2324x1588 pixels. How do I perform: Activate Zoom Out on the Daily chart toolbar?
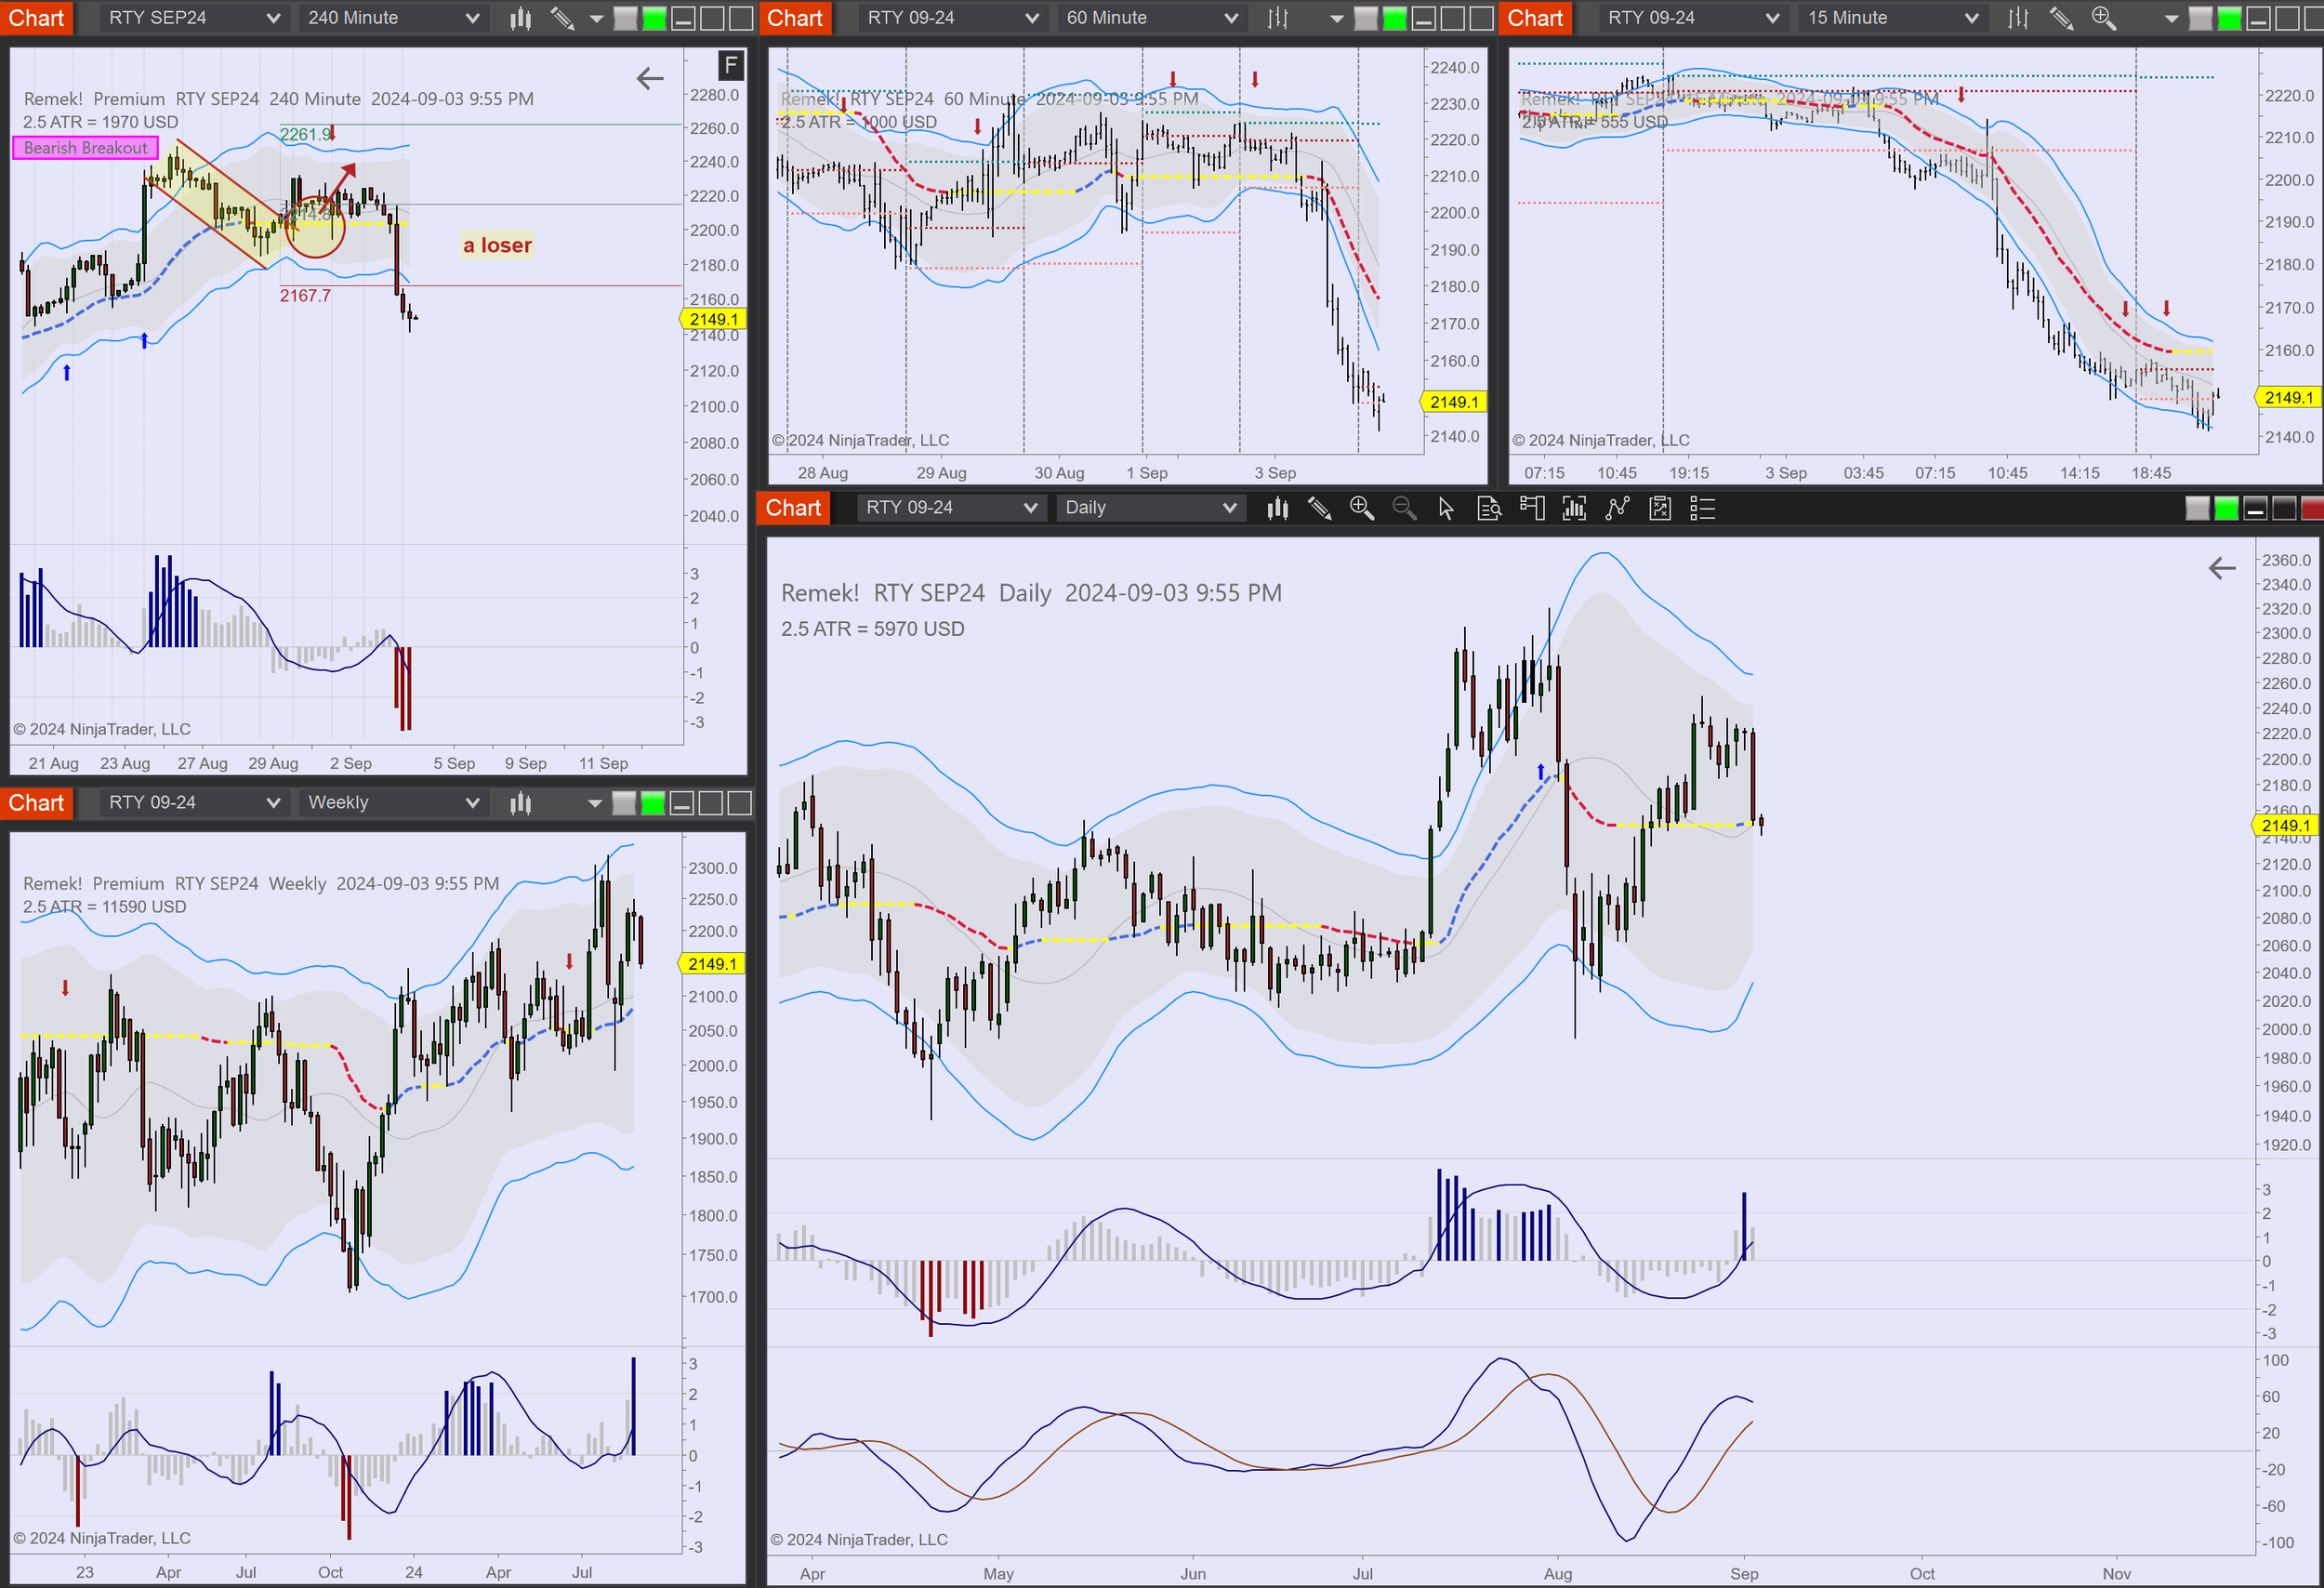pos(1404,508)
